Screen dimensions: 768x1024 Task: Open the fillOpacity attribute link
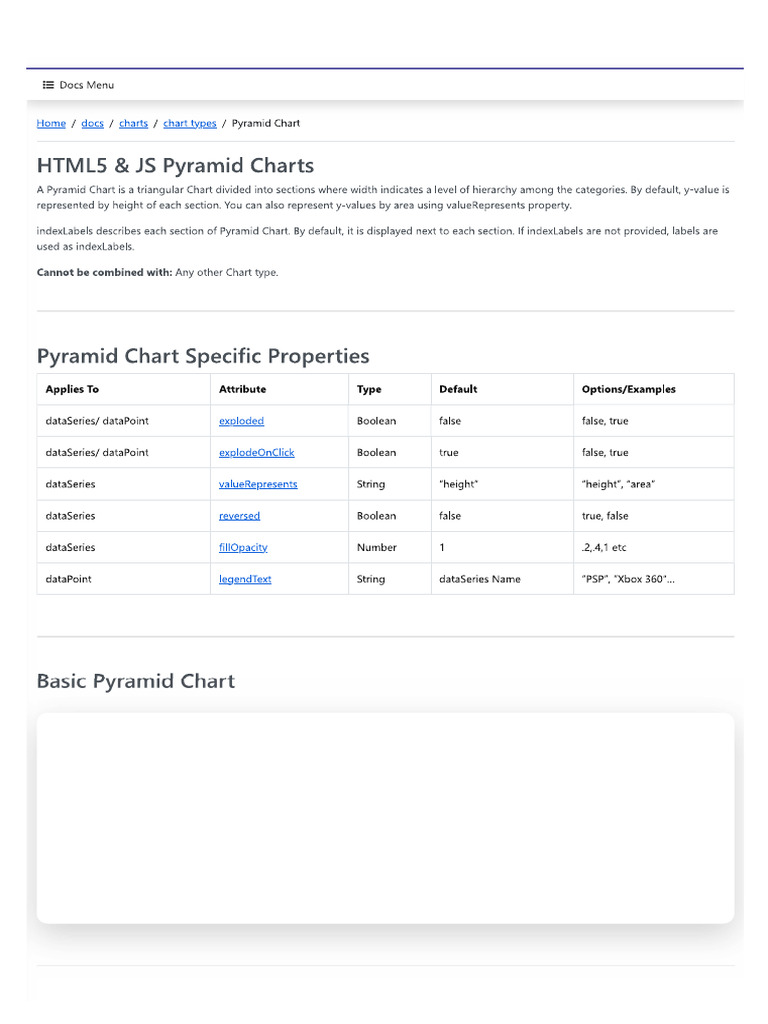(x=243, y=547)
